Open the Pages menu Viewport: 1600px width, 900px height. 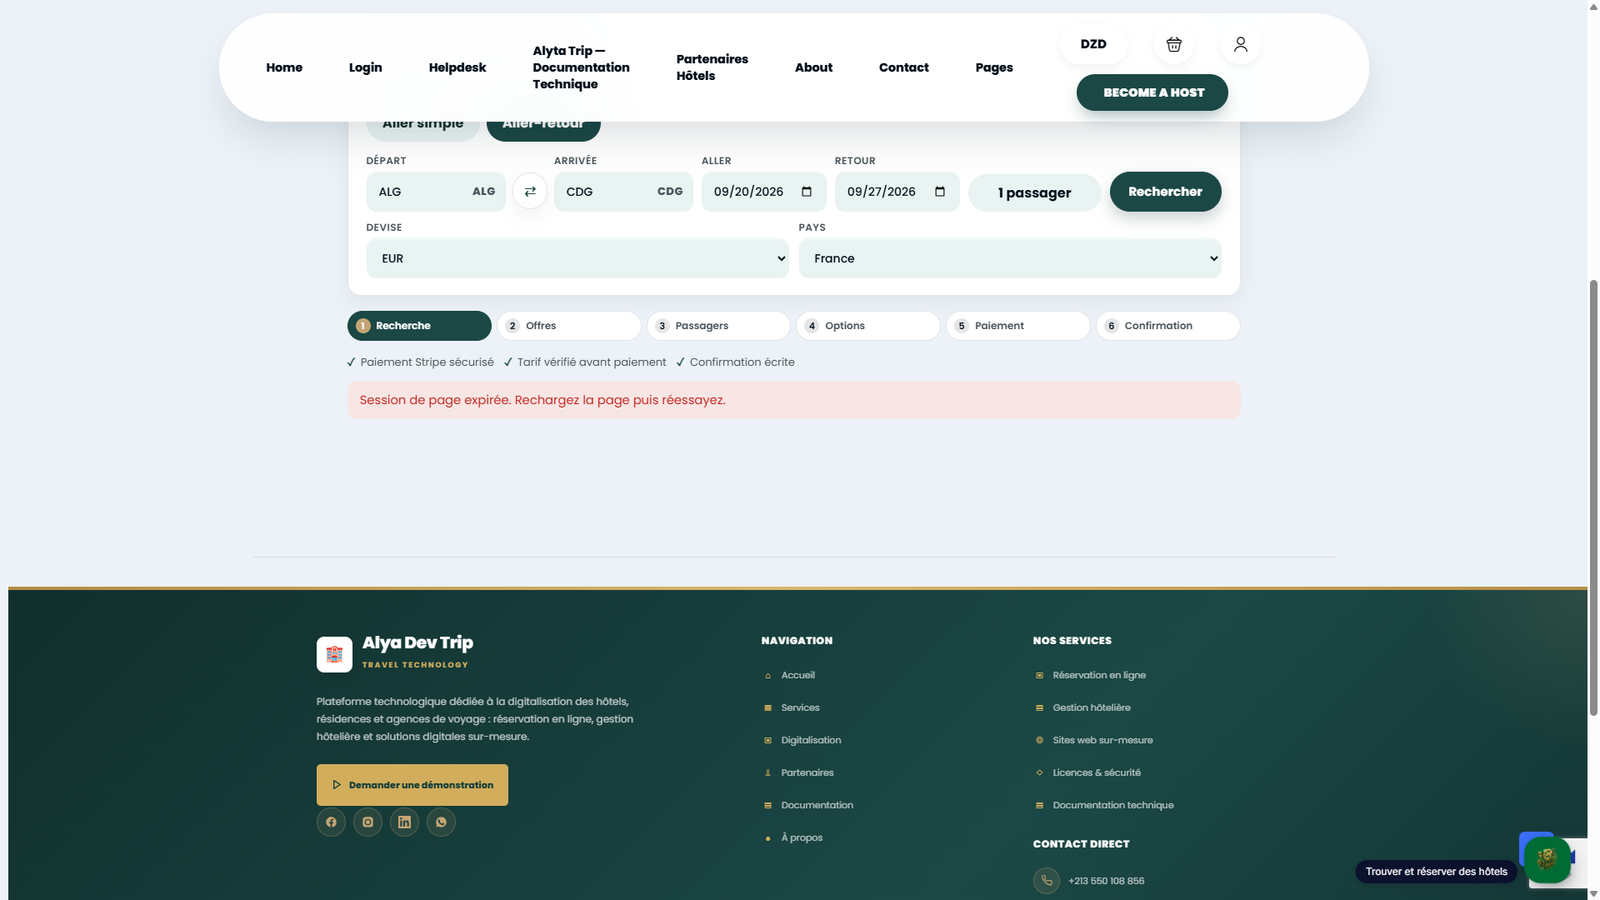pyautogui.click(x=994, y=67)
